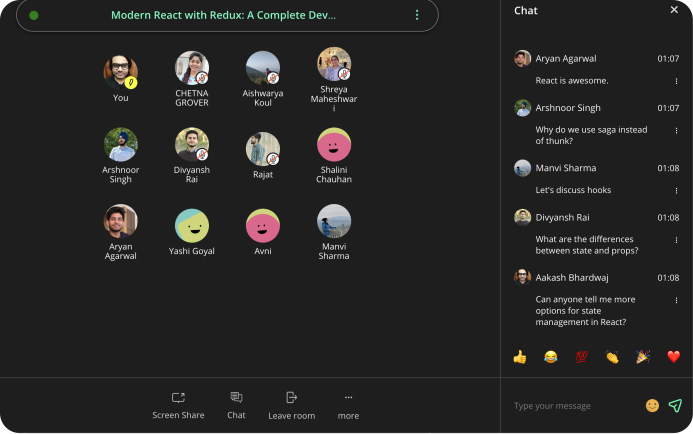This screenshot has width=693, height=434.
Task: Click the green live status dot
Action: [34, 15]
